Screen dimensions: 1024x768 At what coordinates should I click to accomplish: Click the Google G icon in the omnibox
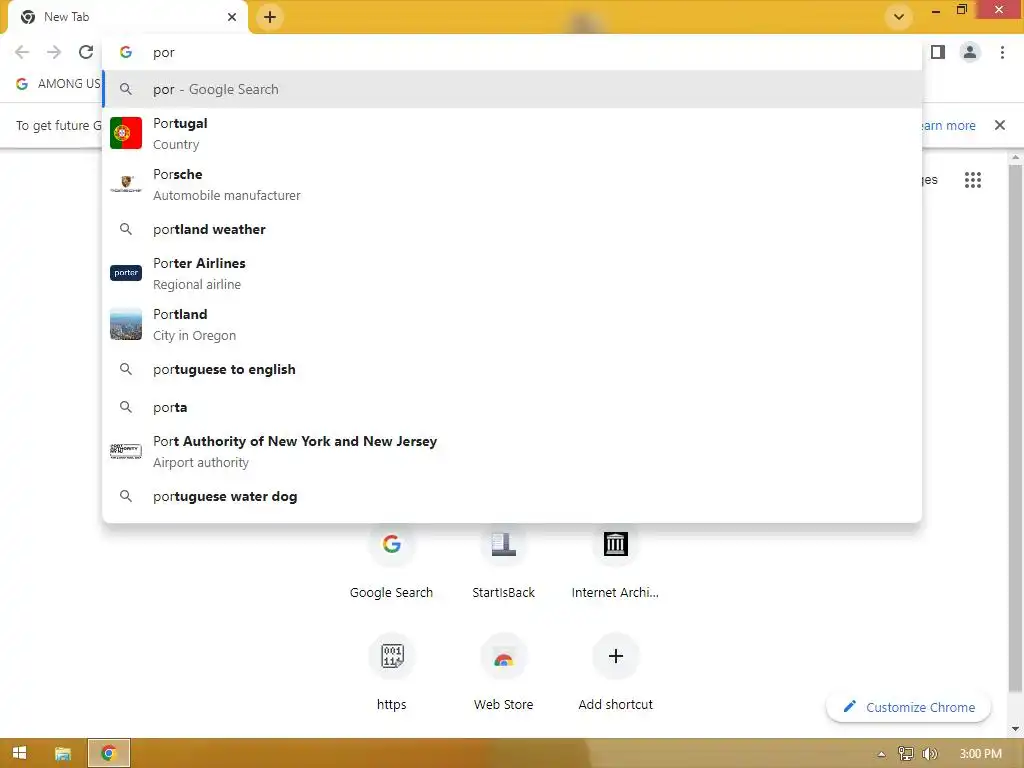[126, 52]
